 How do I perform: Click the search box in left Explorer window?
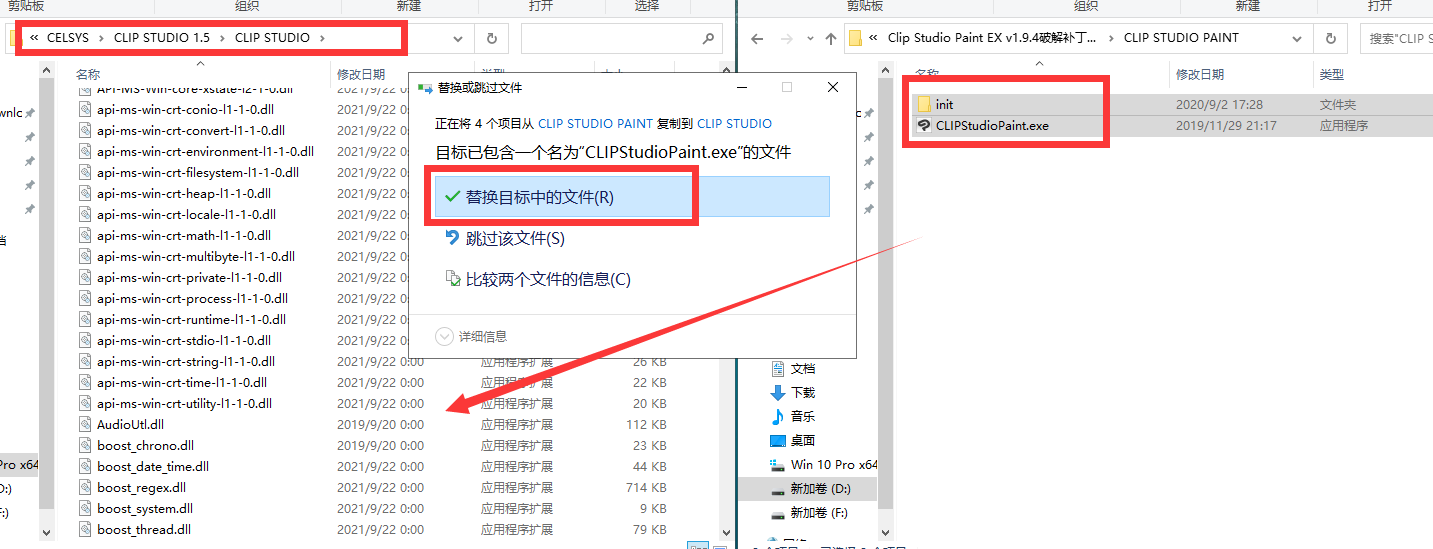click(621, 38)
